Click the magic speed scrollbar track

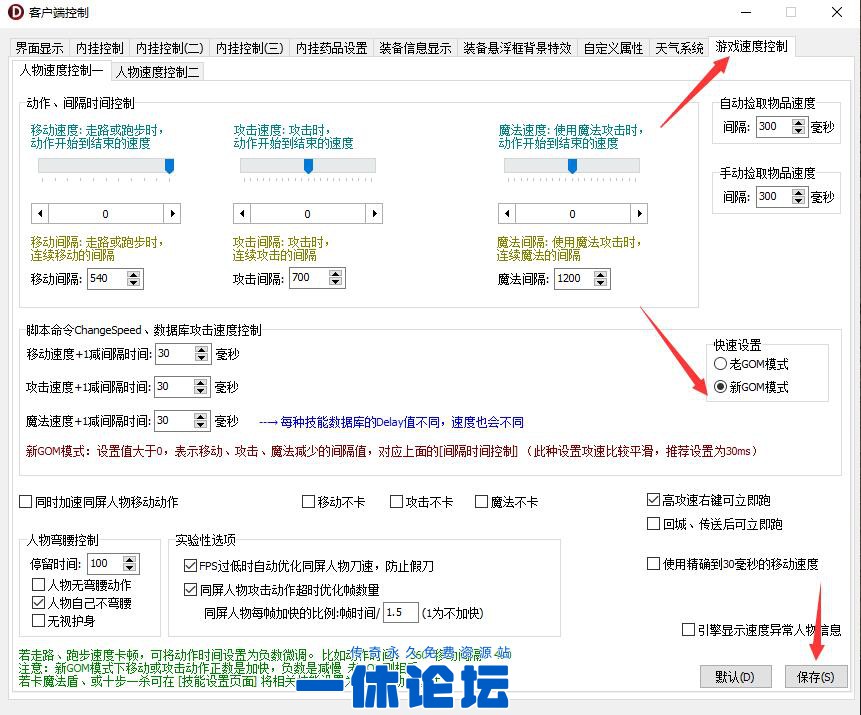pyautogui.click(x=573, y=214)
